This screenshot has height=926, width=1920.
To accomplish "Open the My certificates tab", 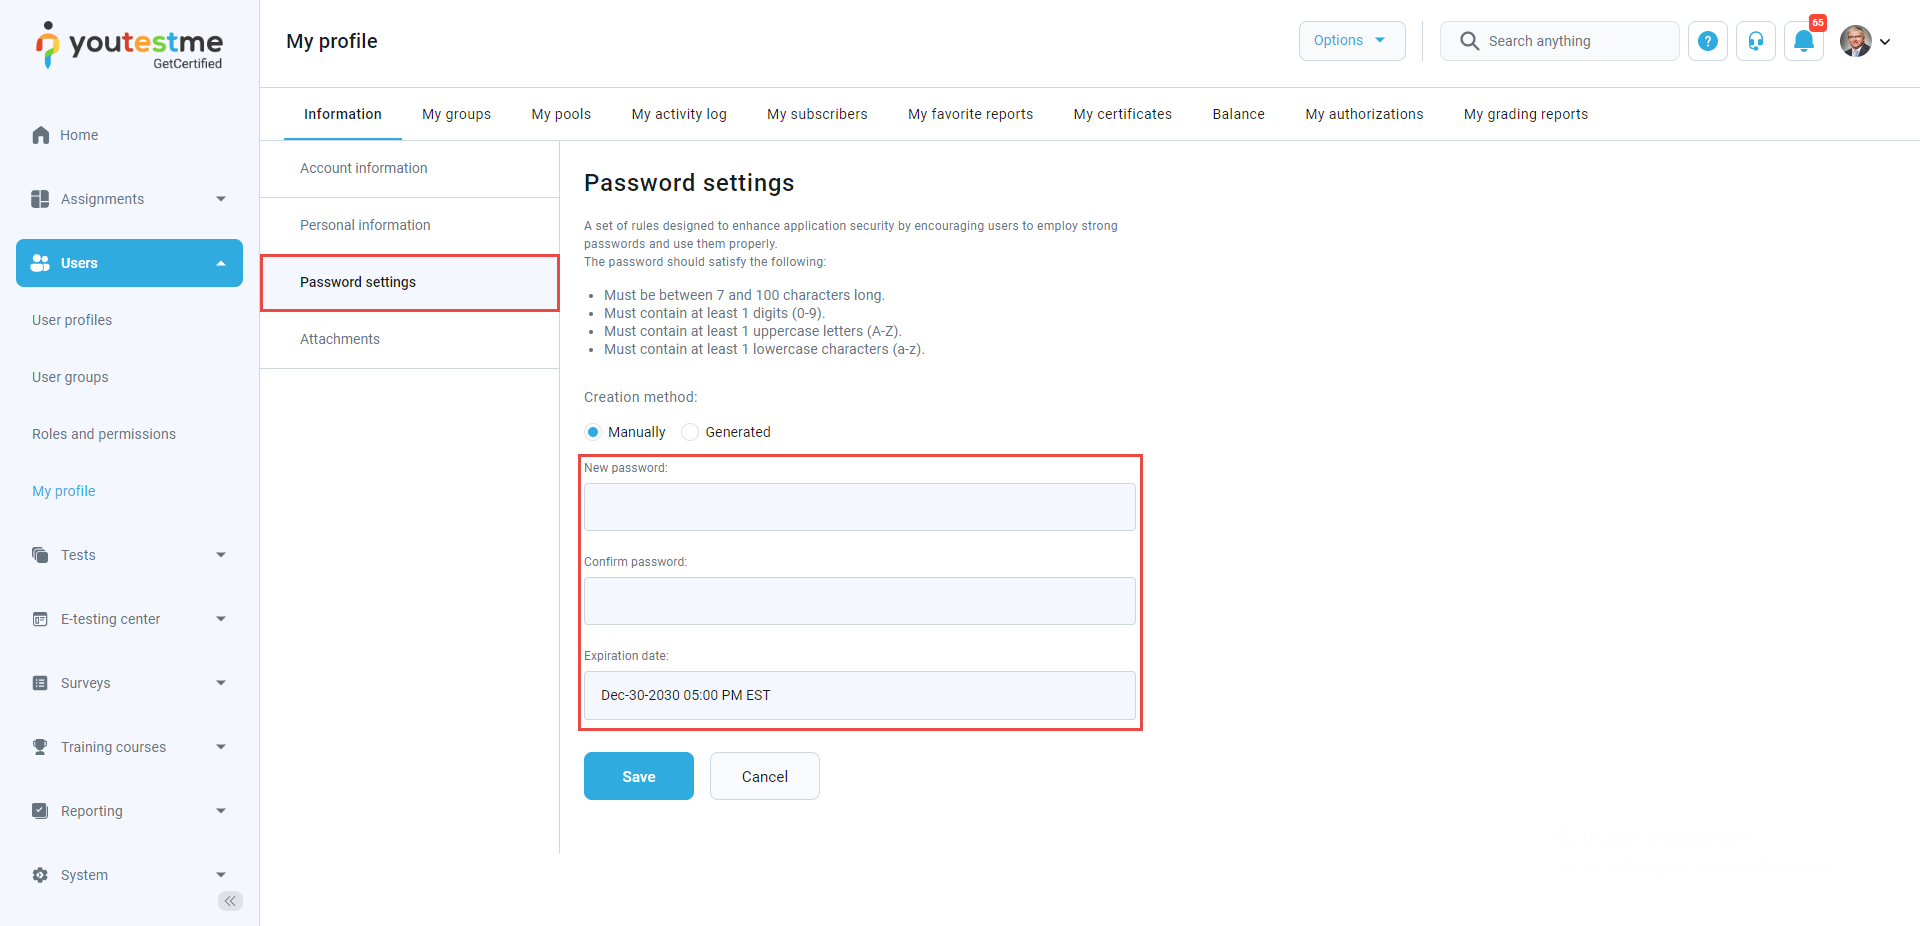I will (1122, 114).
